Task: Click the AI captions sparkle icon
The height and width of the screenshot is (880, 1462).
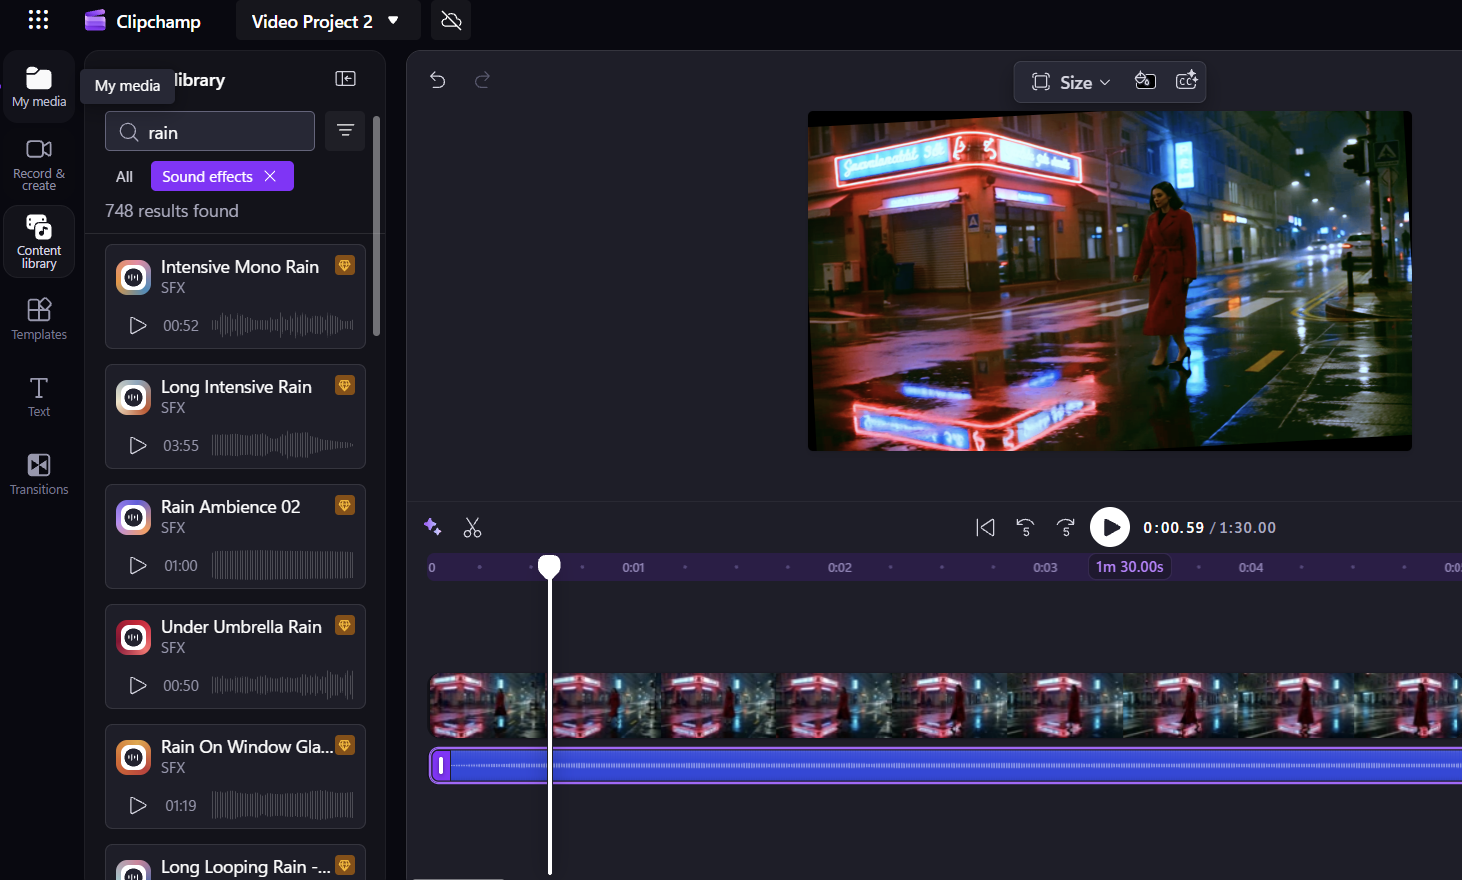Action: click(1186, 81)
